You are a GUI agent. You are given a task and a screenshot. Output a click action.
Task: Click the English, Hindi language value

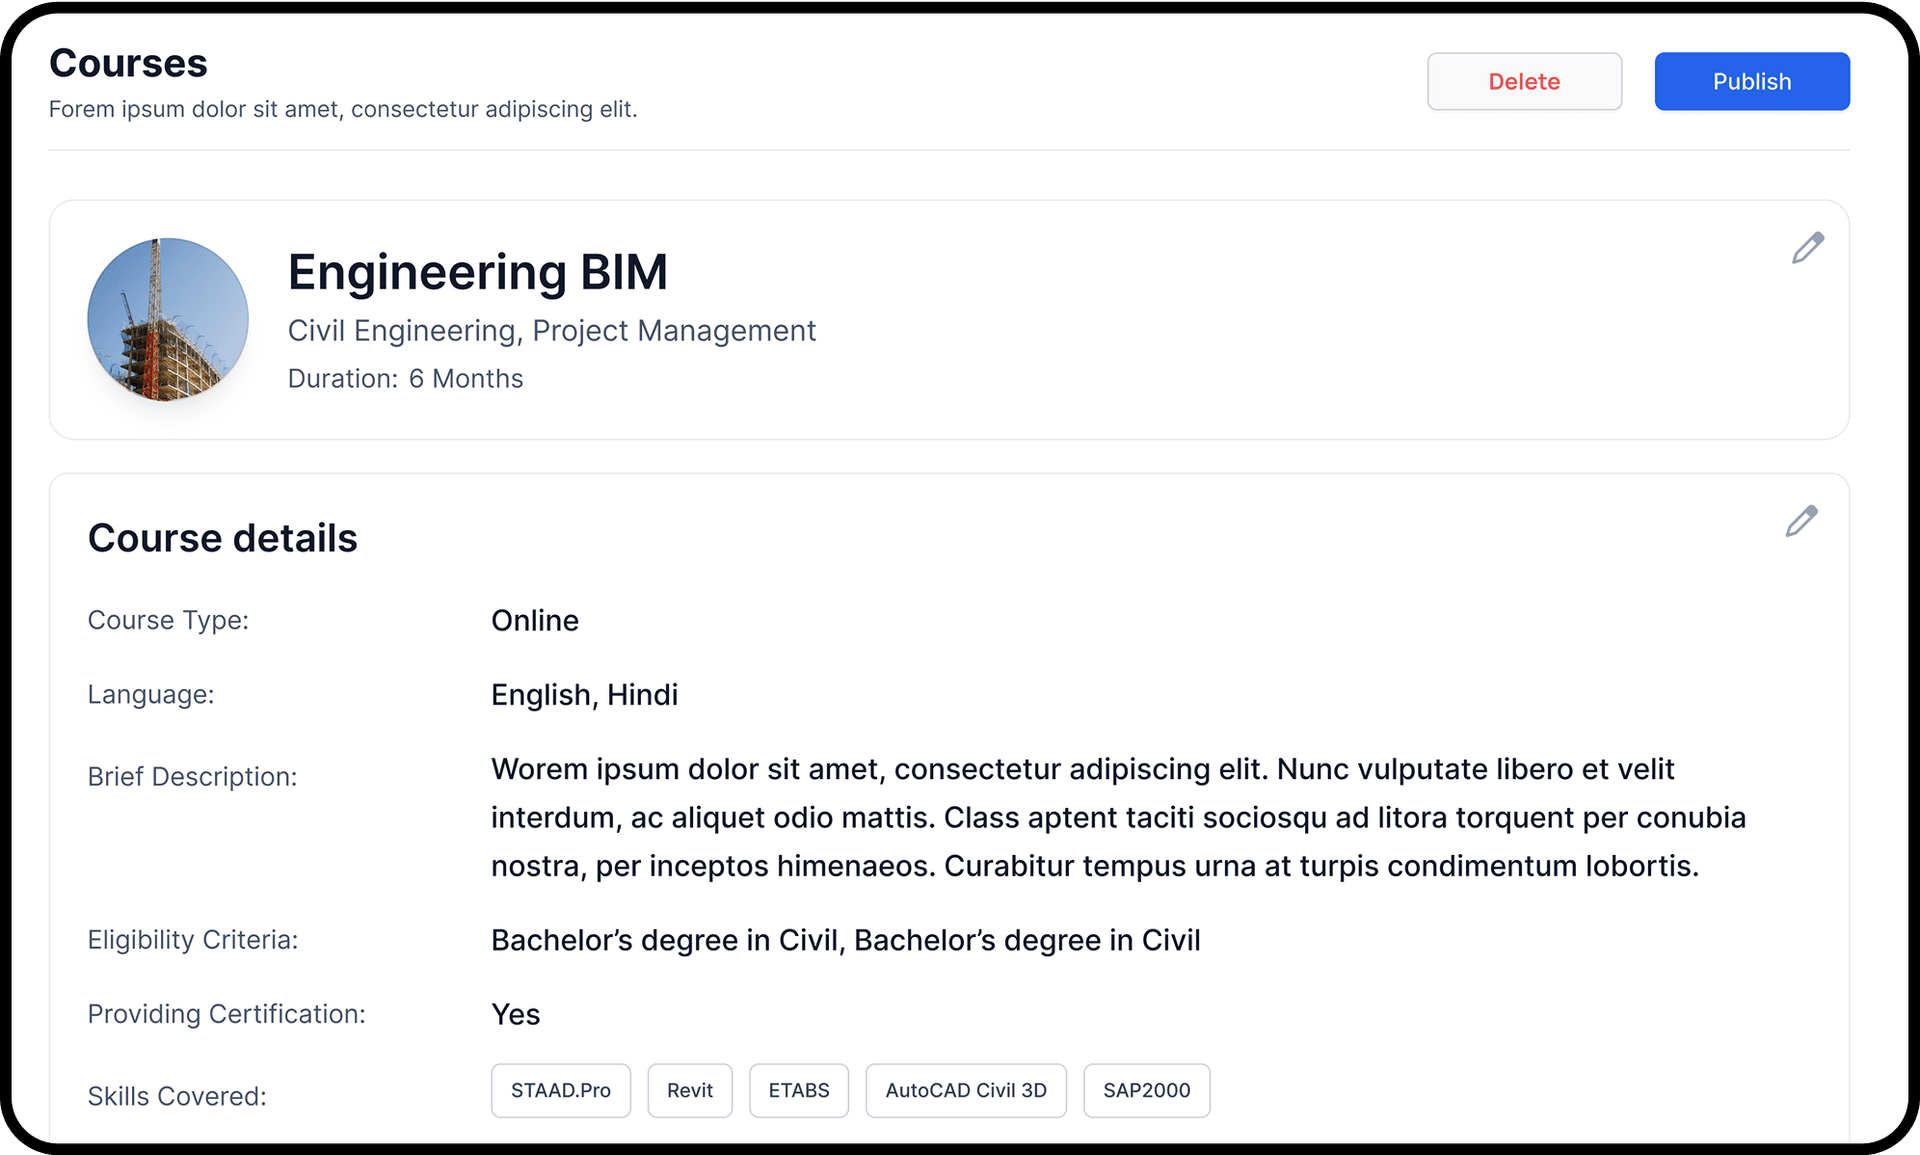click(584, 694)
